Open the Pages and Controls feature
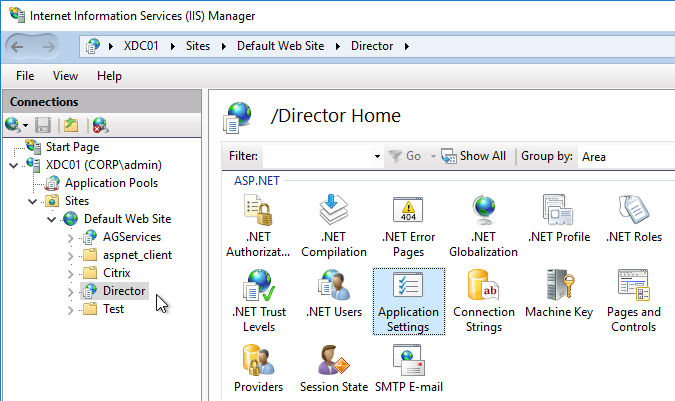 coord(634,301)
